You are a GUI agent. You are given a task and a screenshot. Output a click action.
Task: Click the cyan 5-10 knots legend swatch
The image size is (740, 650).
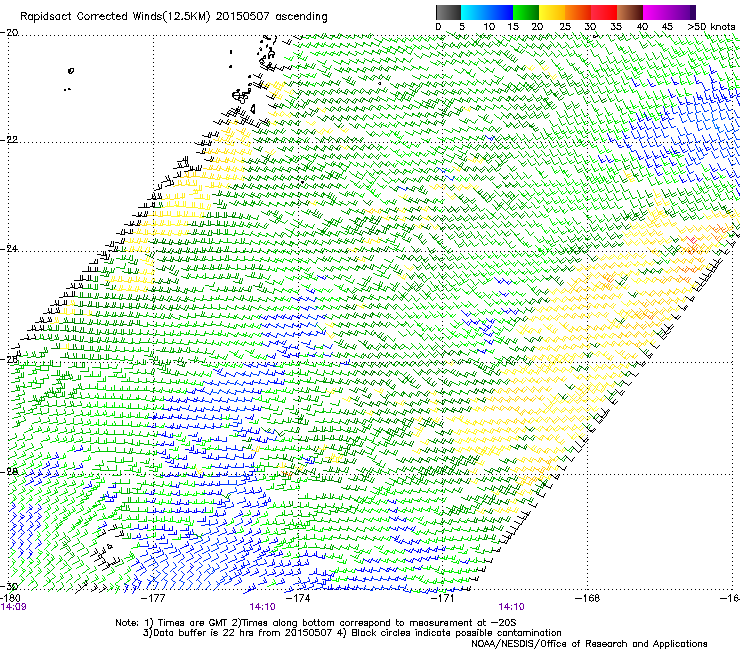point(474,12)
